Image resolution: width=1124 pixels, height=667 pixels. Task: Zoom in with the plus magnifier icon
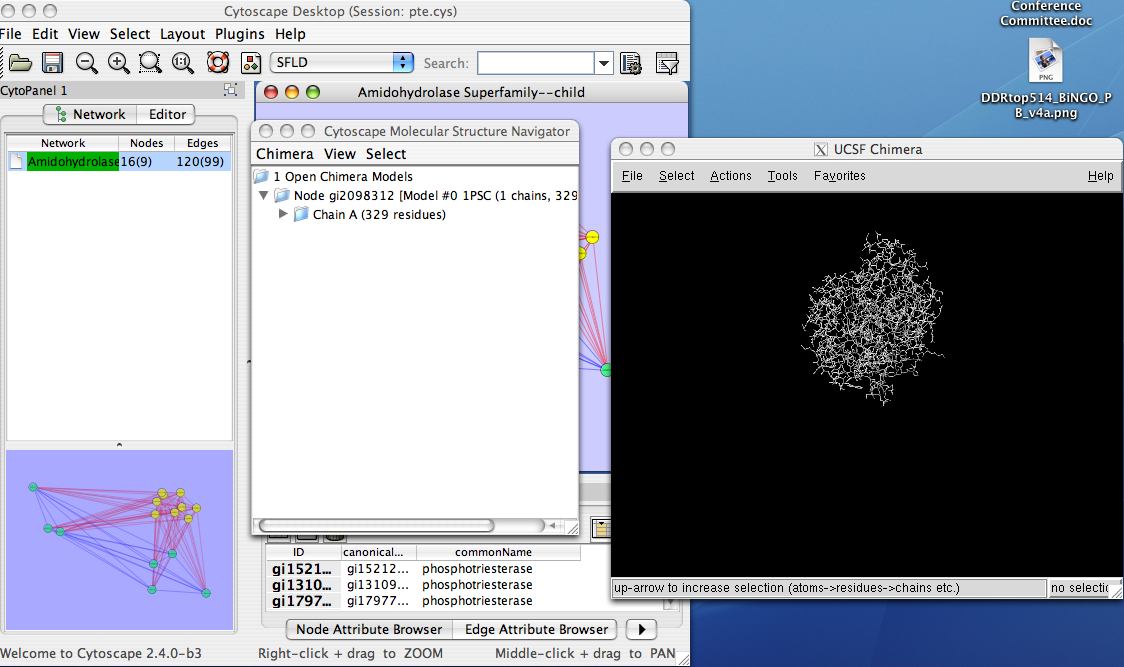118,63
